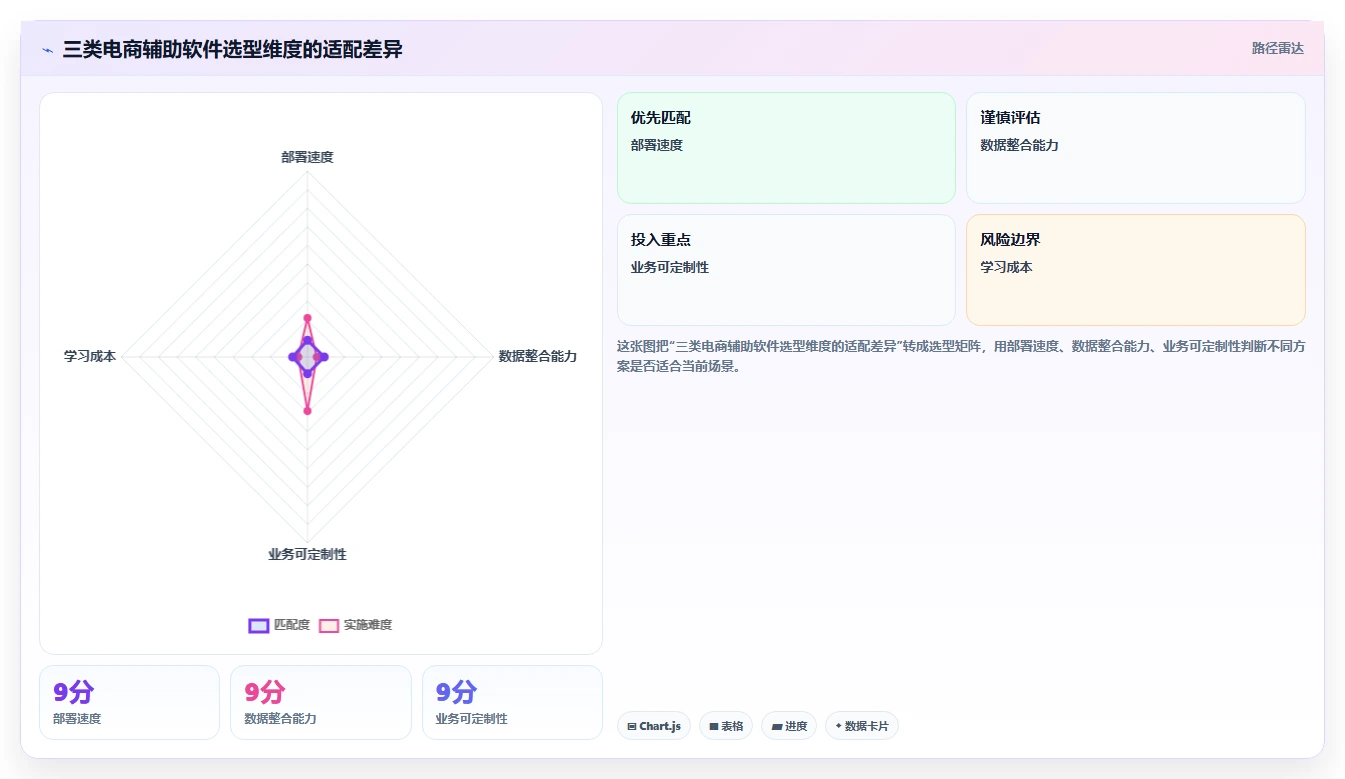Click the 学习成本 radar axis label
The image size is (1345, 779).
tap(90, 356)
